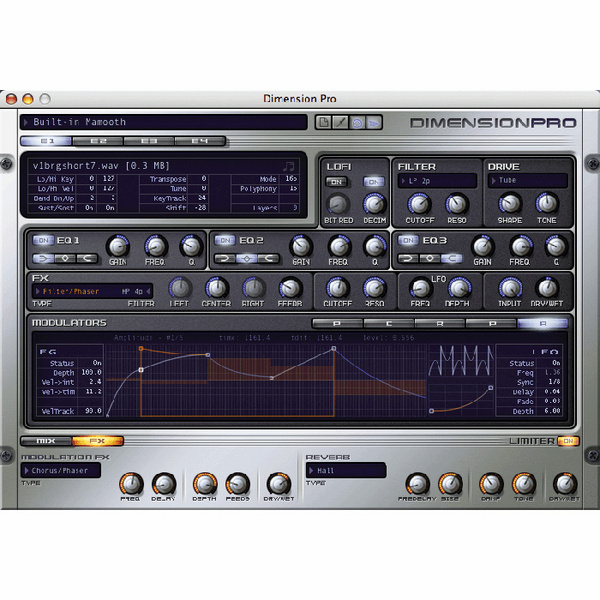Screen dimensions: 600x600
Task: Toggle the LOFI Decim ON button
Action: [x=374, y=182]
